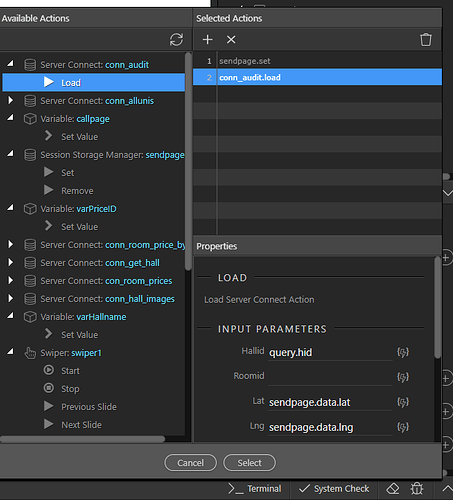Select the sendpage.set action row
Screen dimensions: 453x500
[317, 61]
